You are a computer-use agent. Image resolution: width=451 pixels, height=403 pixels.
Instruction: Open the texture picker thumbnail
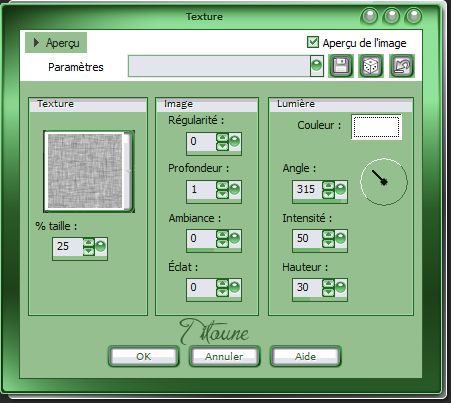click(x=89, y=171)
